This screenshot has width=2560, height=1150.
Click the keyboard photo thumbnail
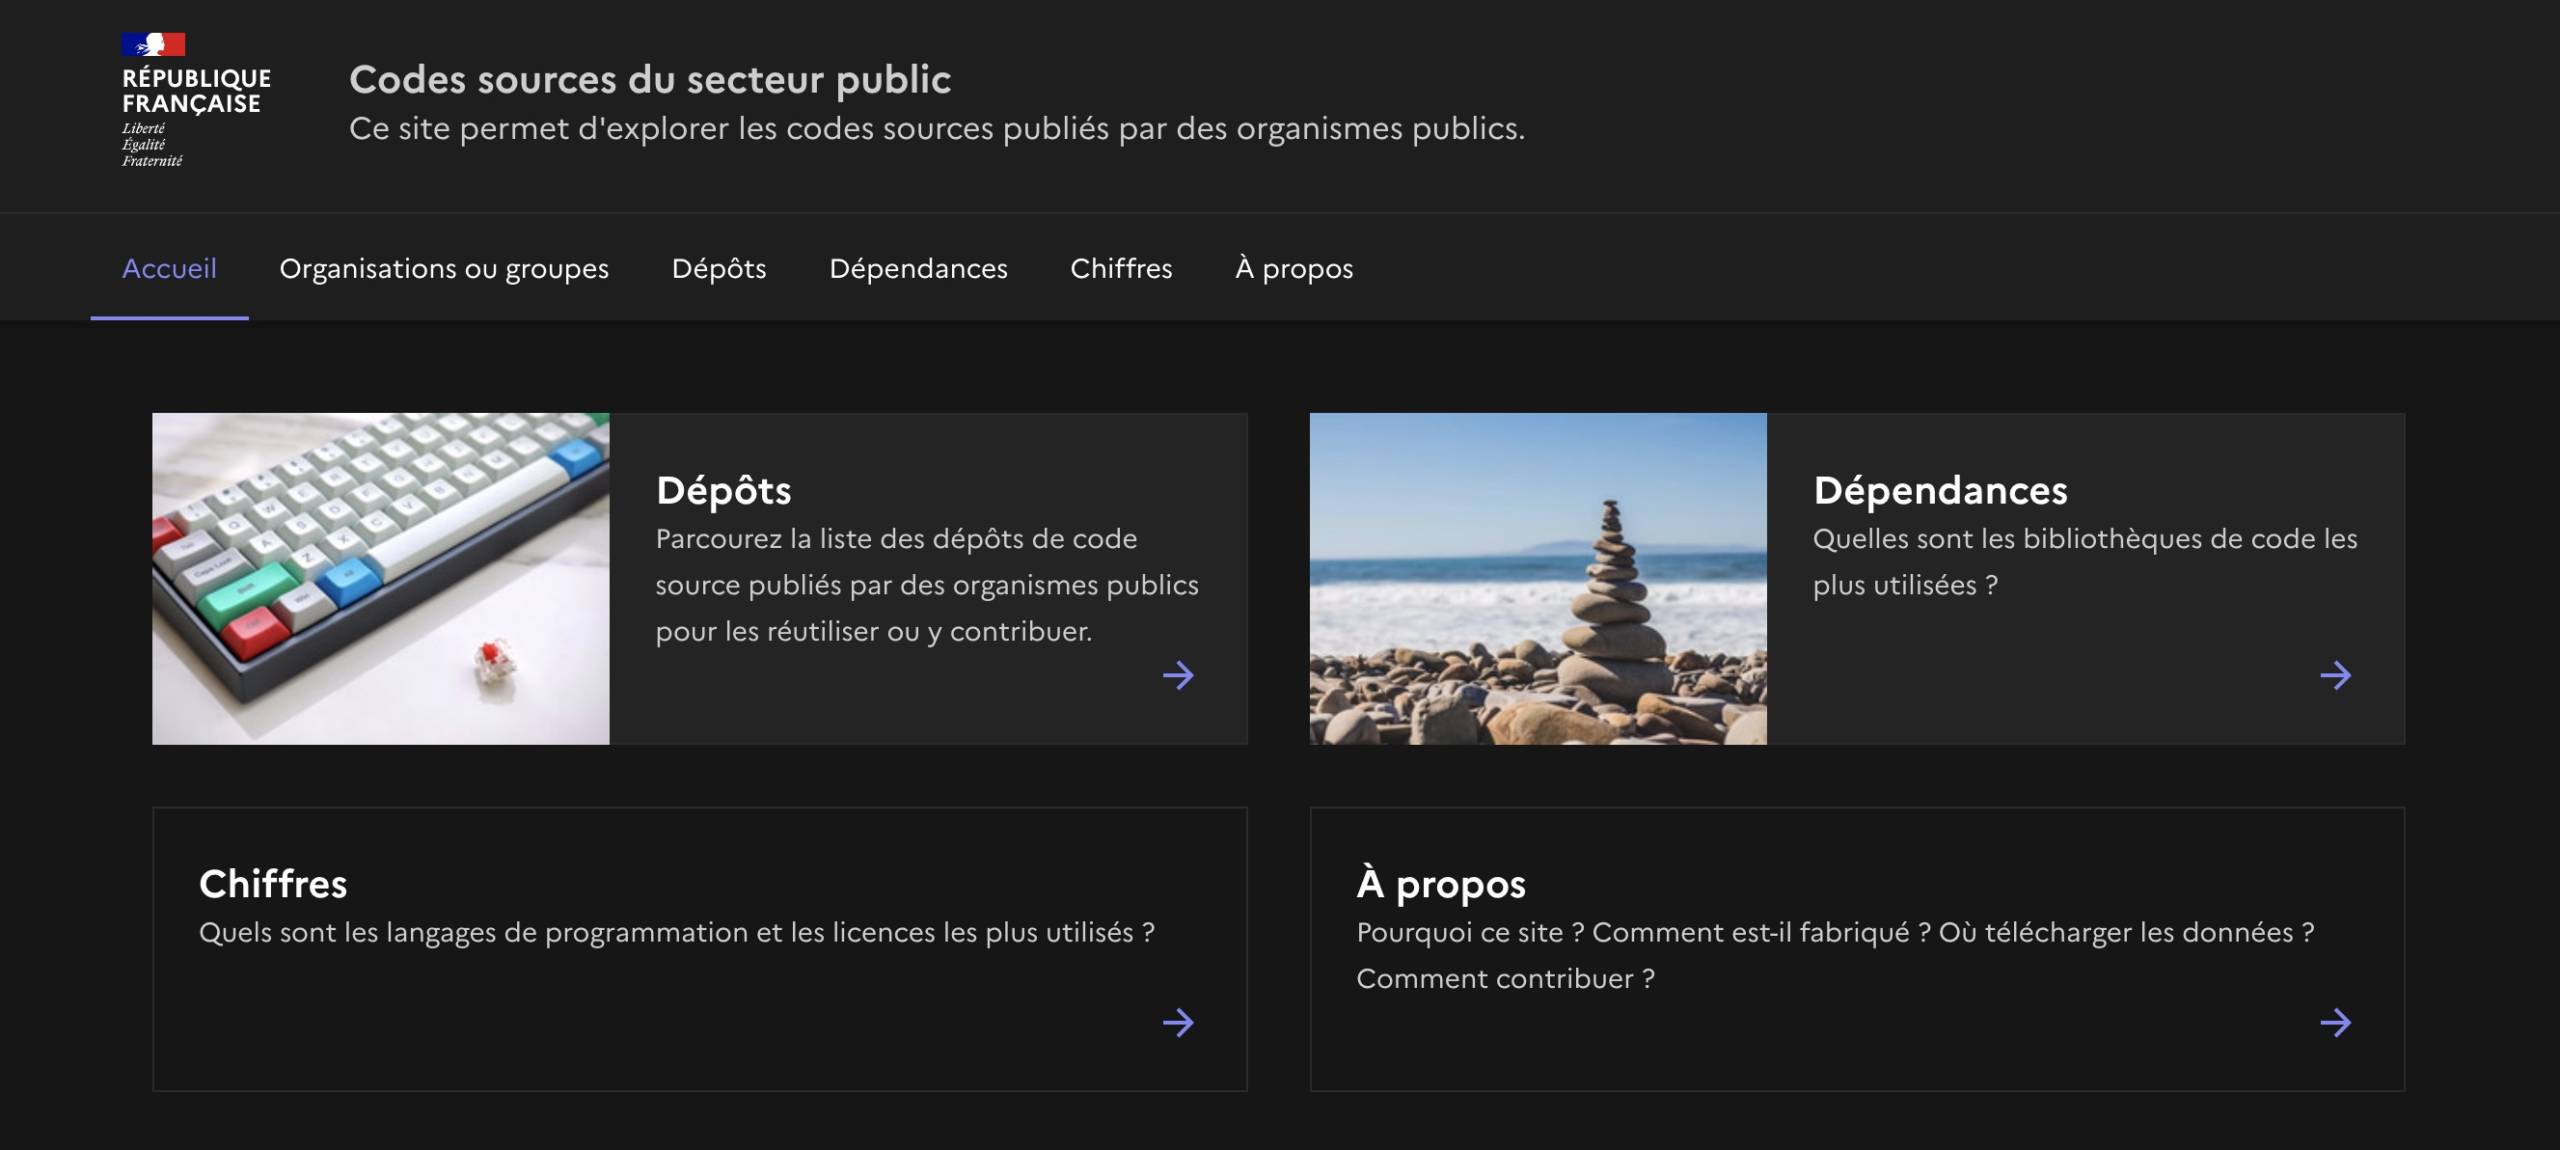point(380,578)
